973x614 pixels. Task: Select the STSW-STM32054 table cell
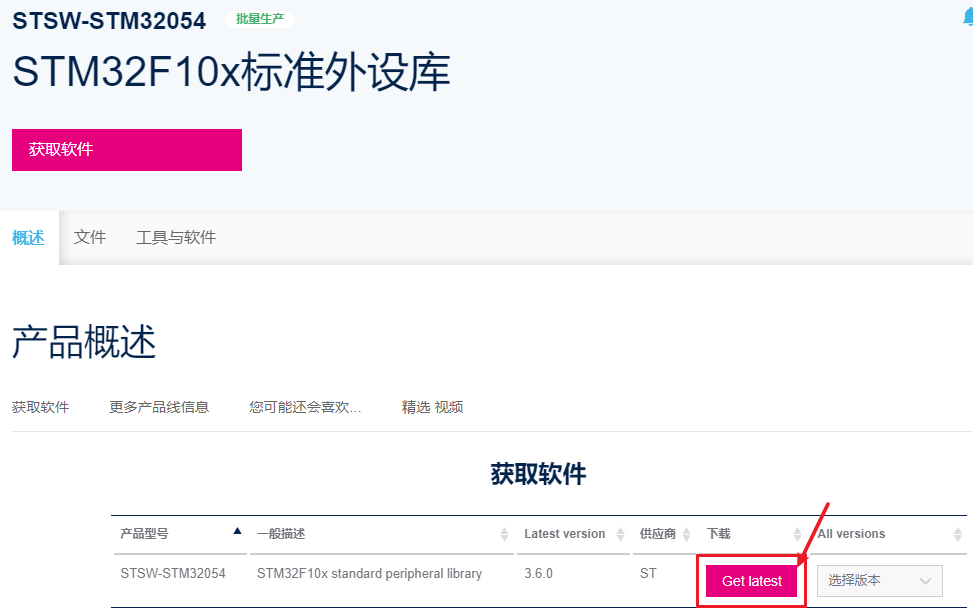click(173, 574)
